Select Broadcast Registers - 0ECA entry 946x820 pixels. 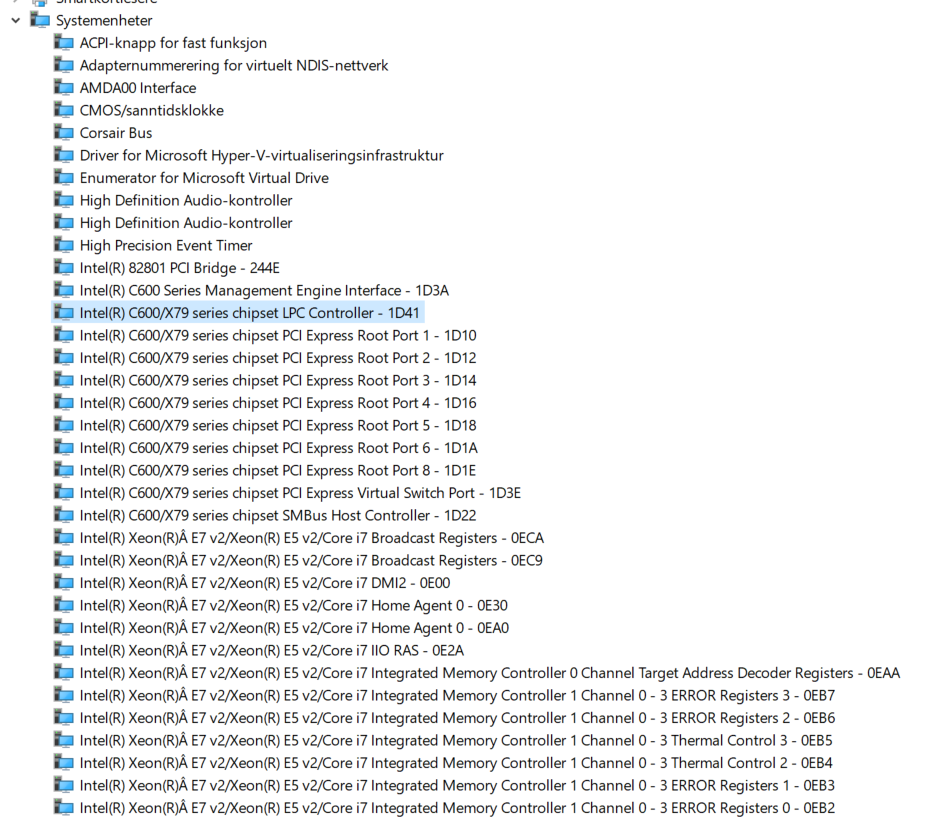click(312, 538)
